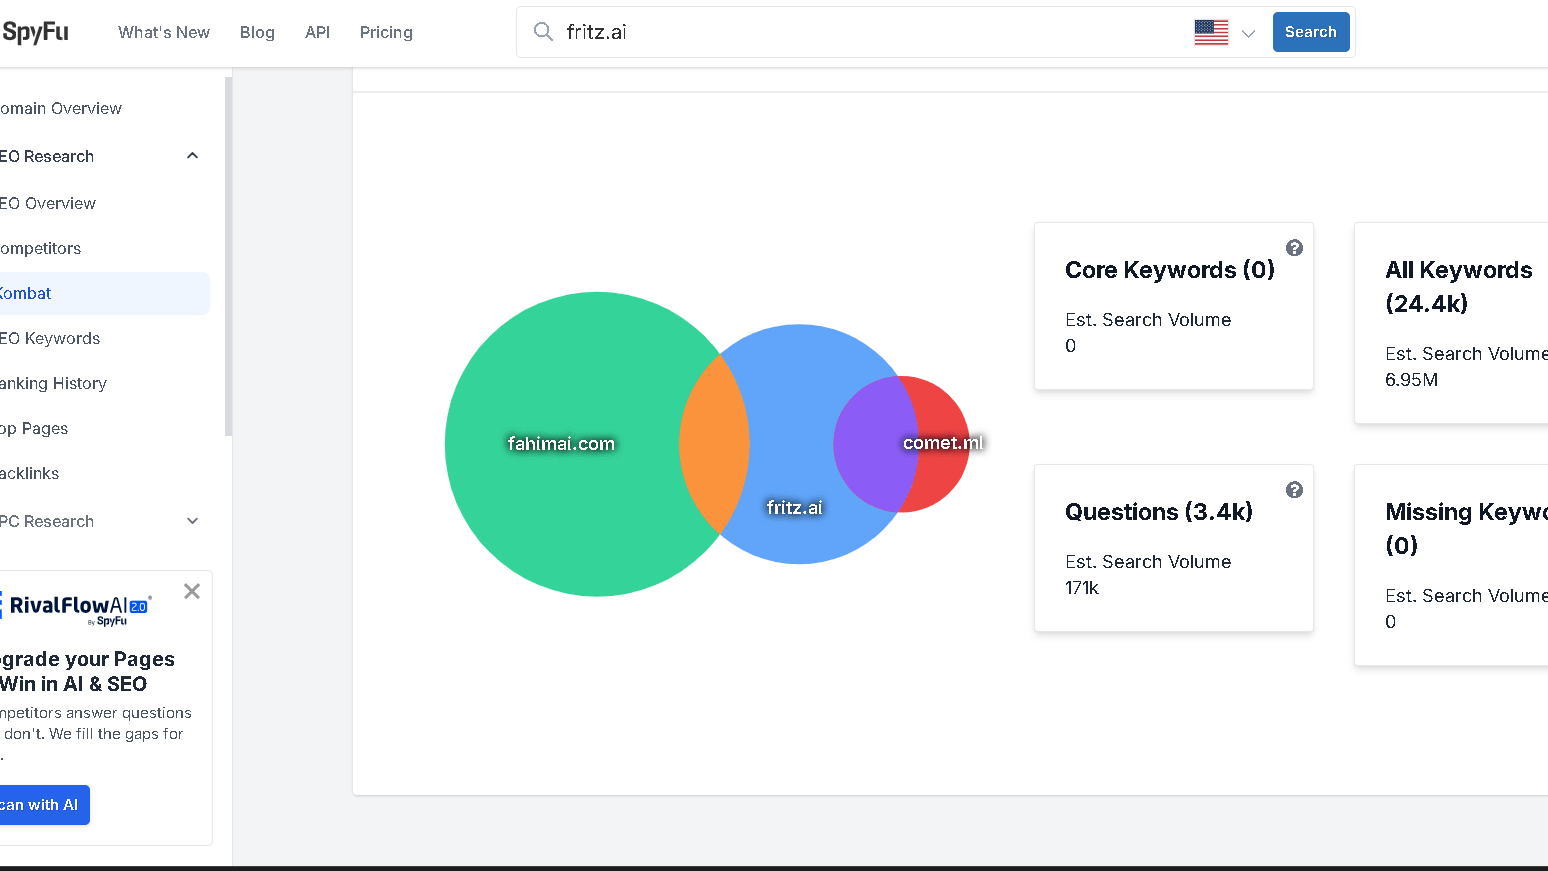Select the orange overlap region in Venn diagram

tap(714, 443)
